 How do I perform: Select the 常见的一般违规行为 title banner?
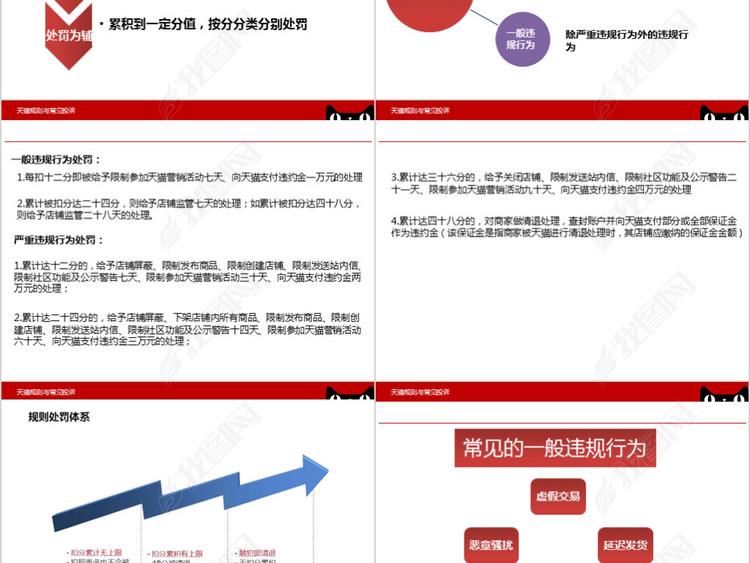[551, 448]
